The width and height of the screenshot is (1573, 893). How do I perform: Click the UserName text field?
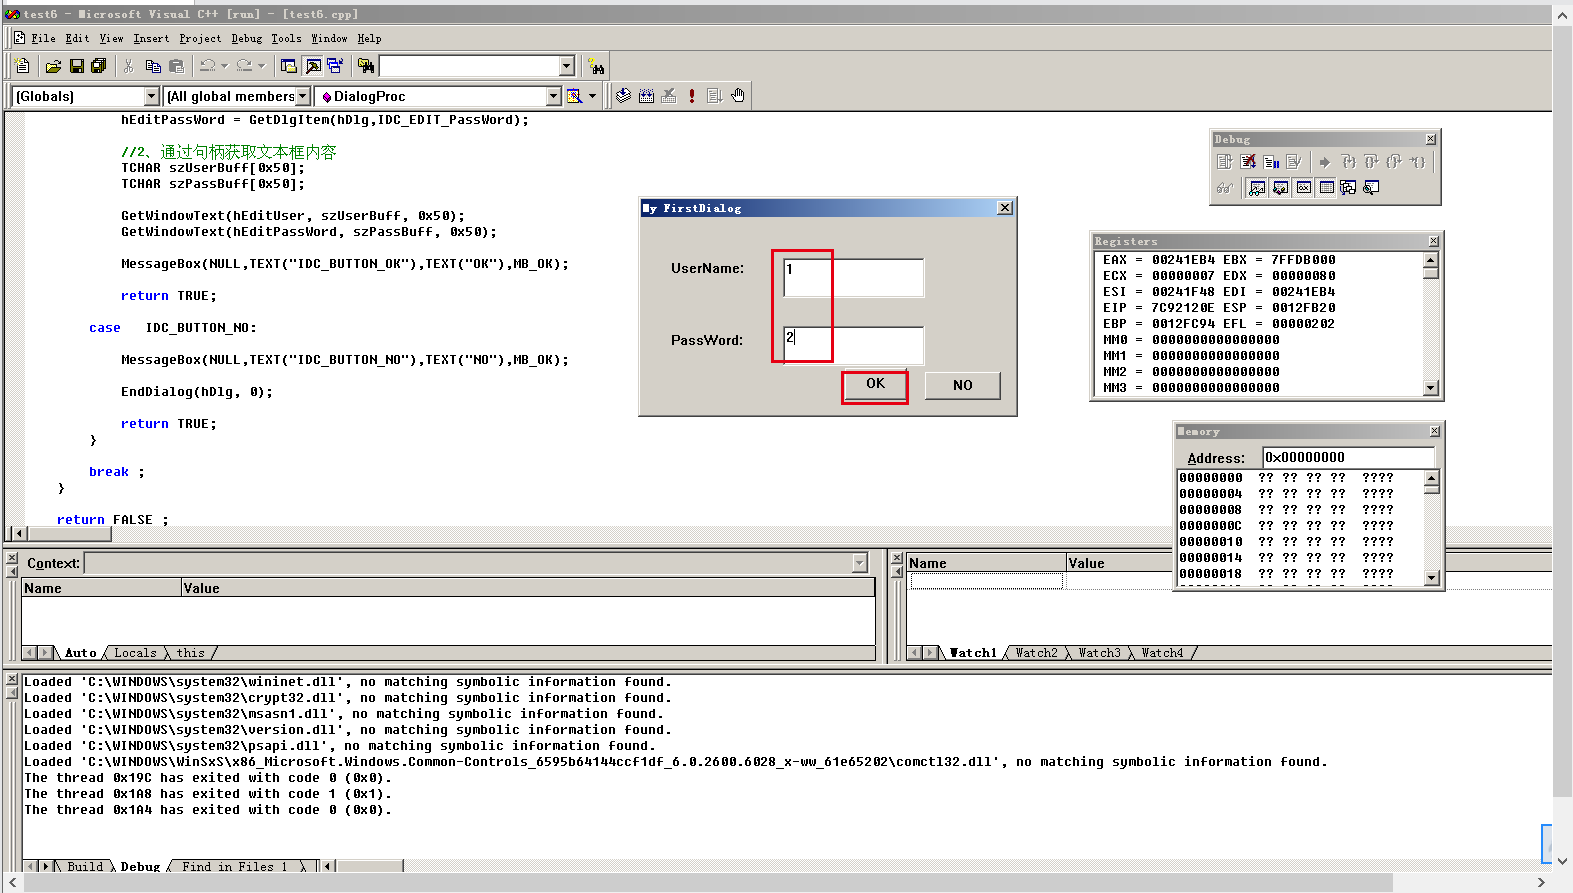(x=853, y=278)
